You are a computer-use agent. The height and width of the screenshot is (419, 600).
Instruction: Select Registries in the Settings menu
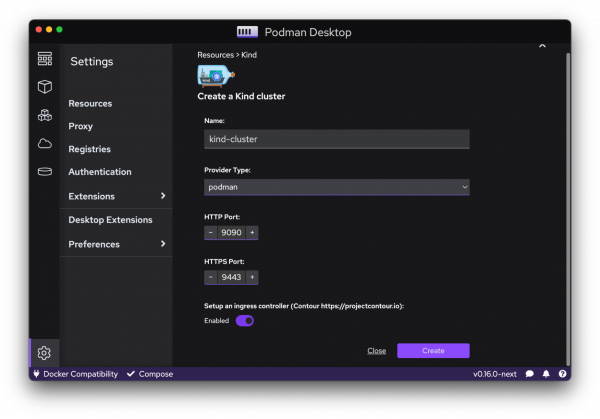click(x=89, y=149)
